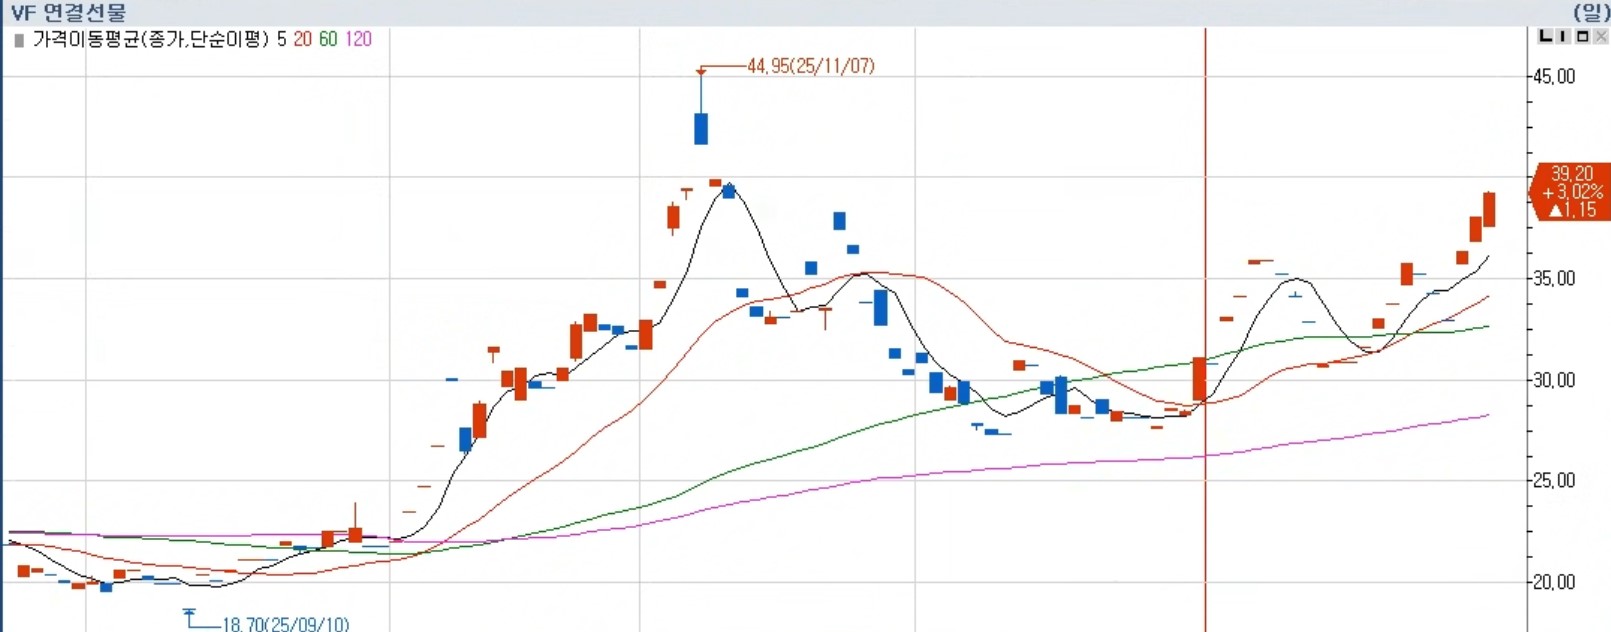Select the latest red candle at right edge
Screen dimensions: 1611x632
[x=1489, y=209]
